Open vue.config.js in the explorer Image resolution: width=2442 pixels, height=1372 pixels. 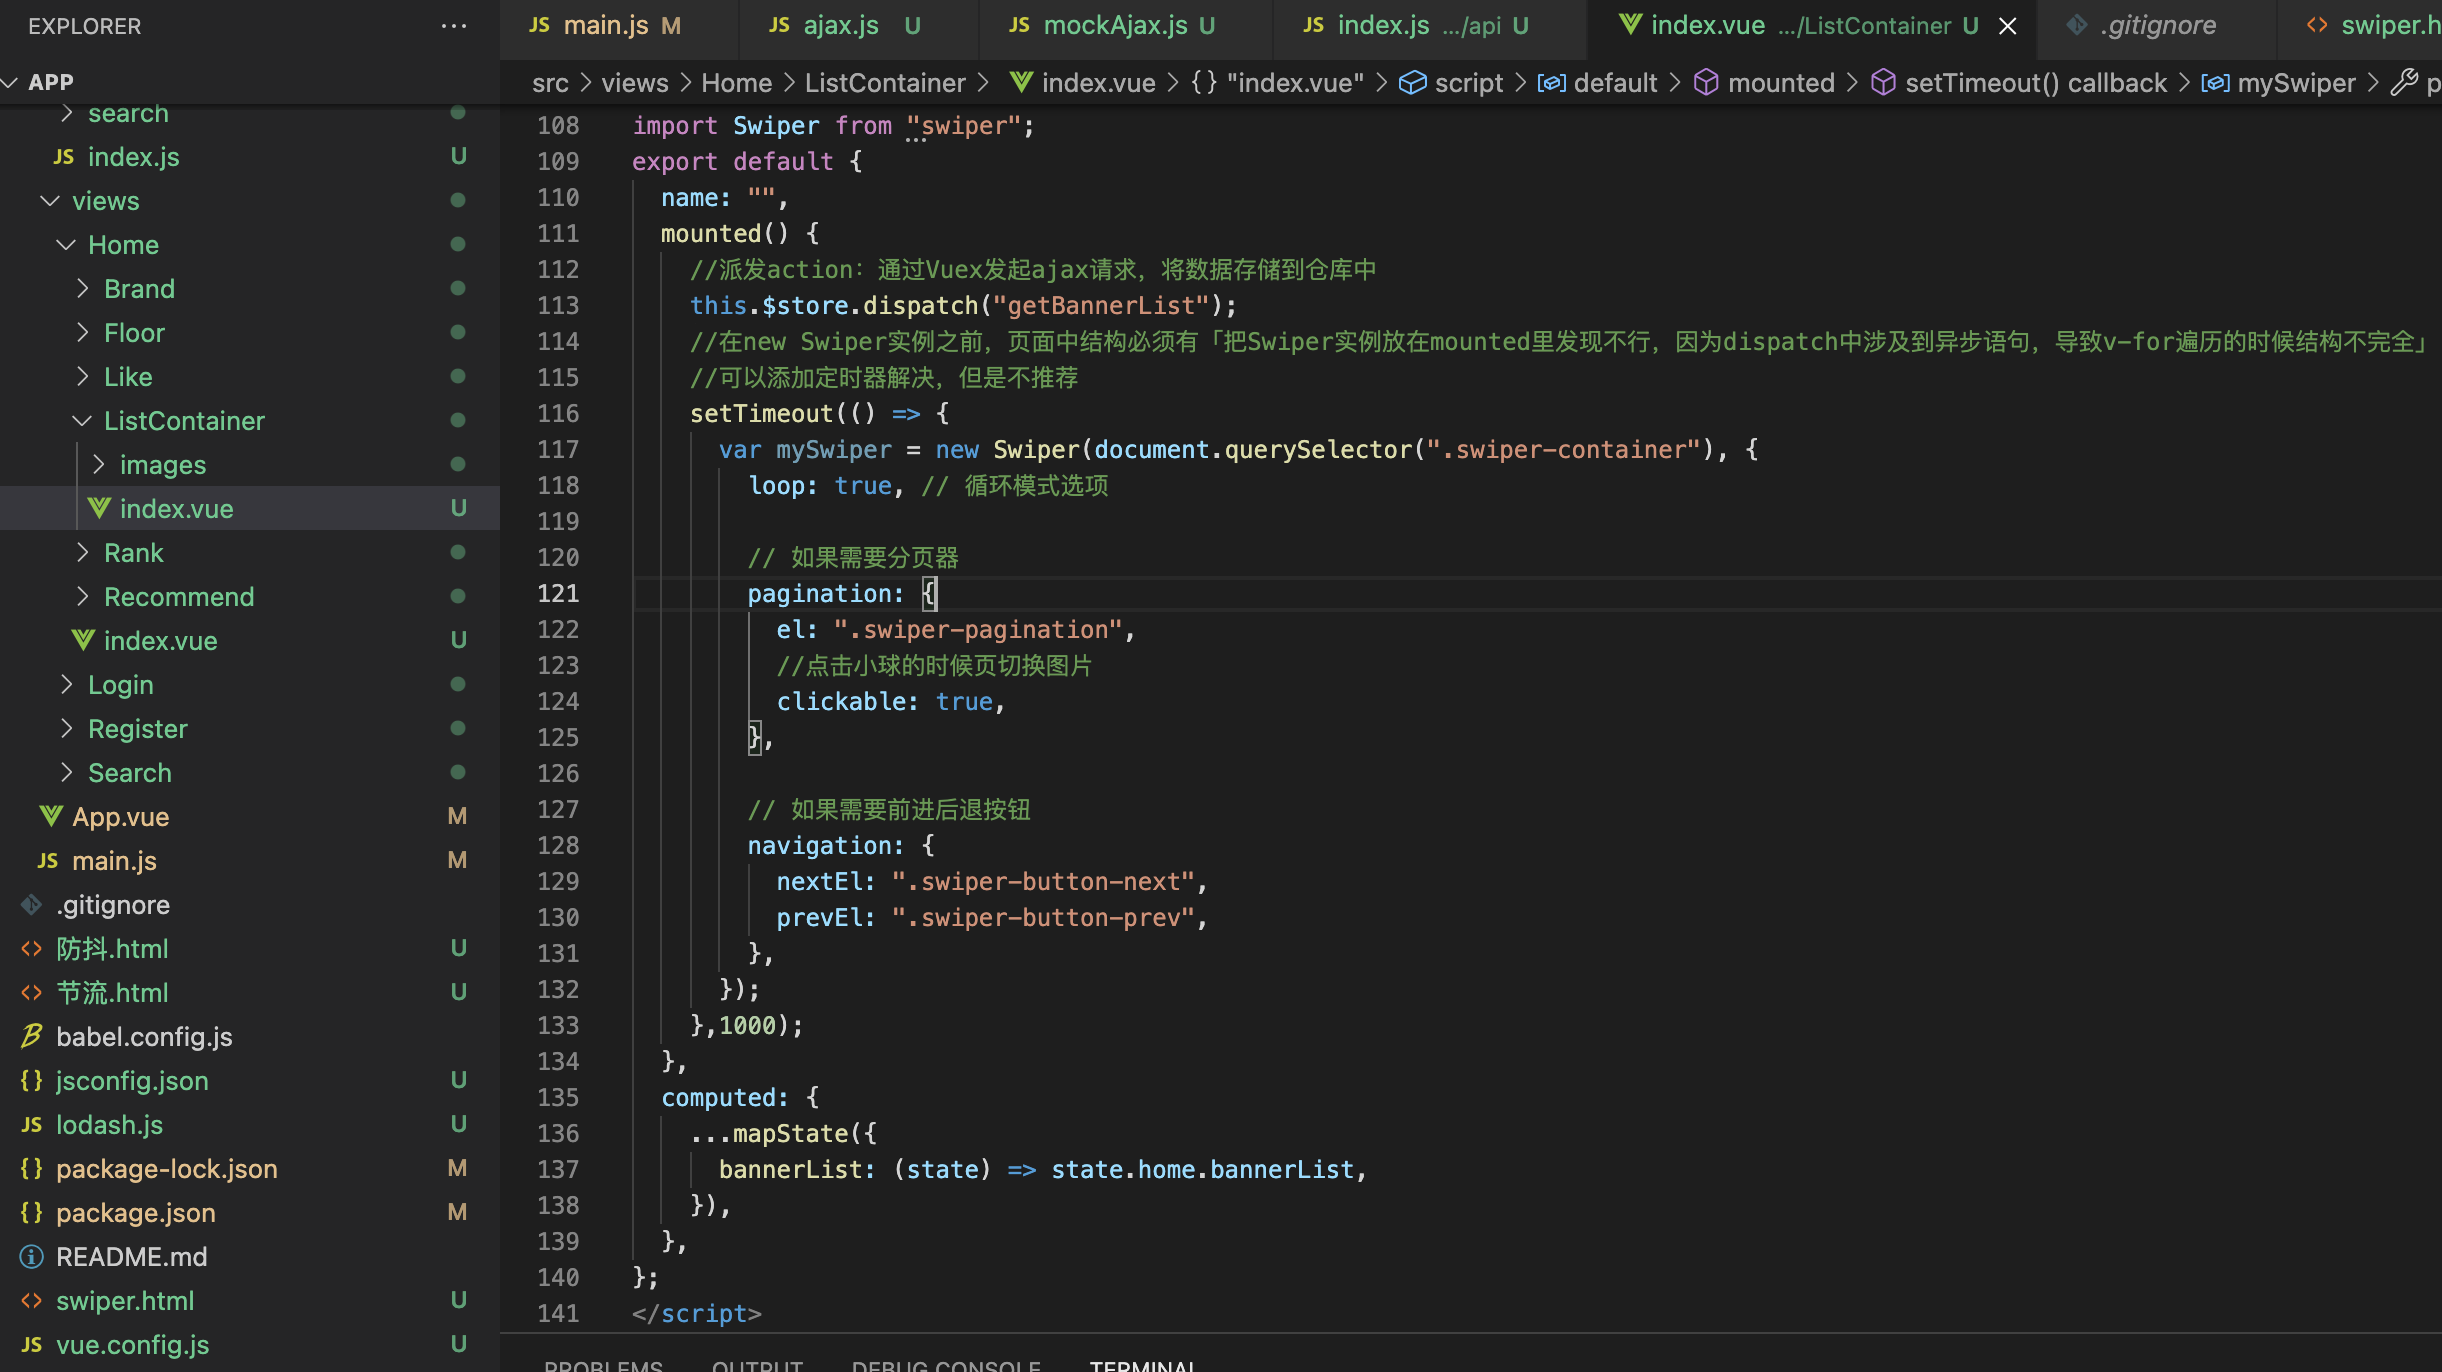132,1345
